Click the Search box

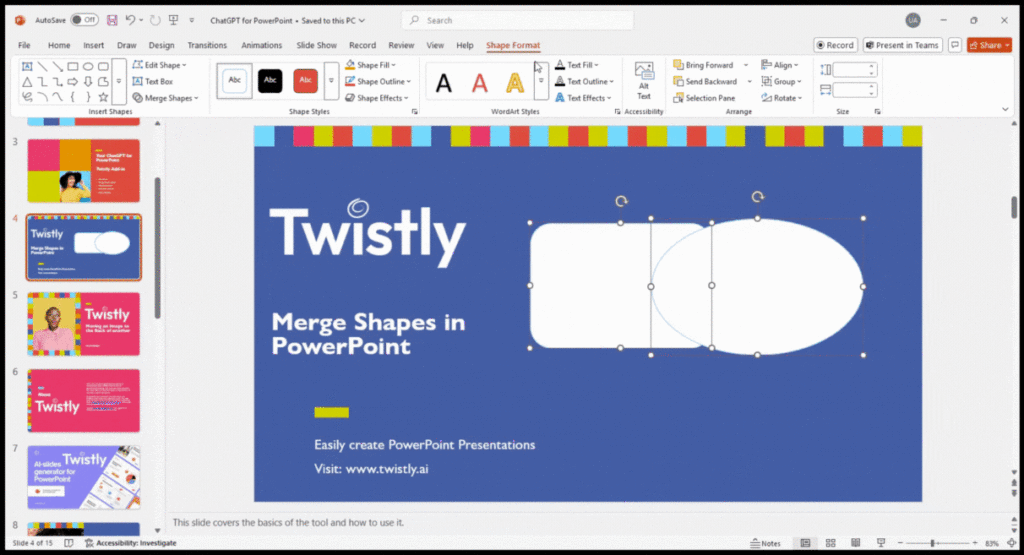[517, 20]
